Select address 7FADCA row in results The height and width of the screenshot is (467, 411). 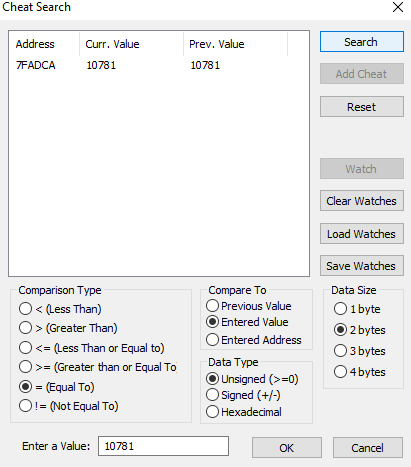(159, 65)
